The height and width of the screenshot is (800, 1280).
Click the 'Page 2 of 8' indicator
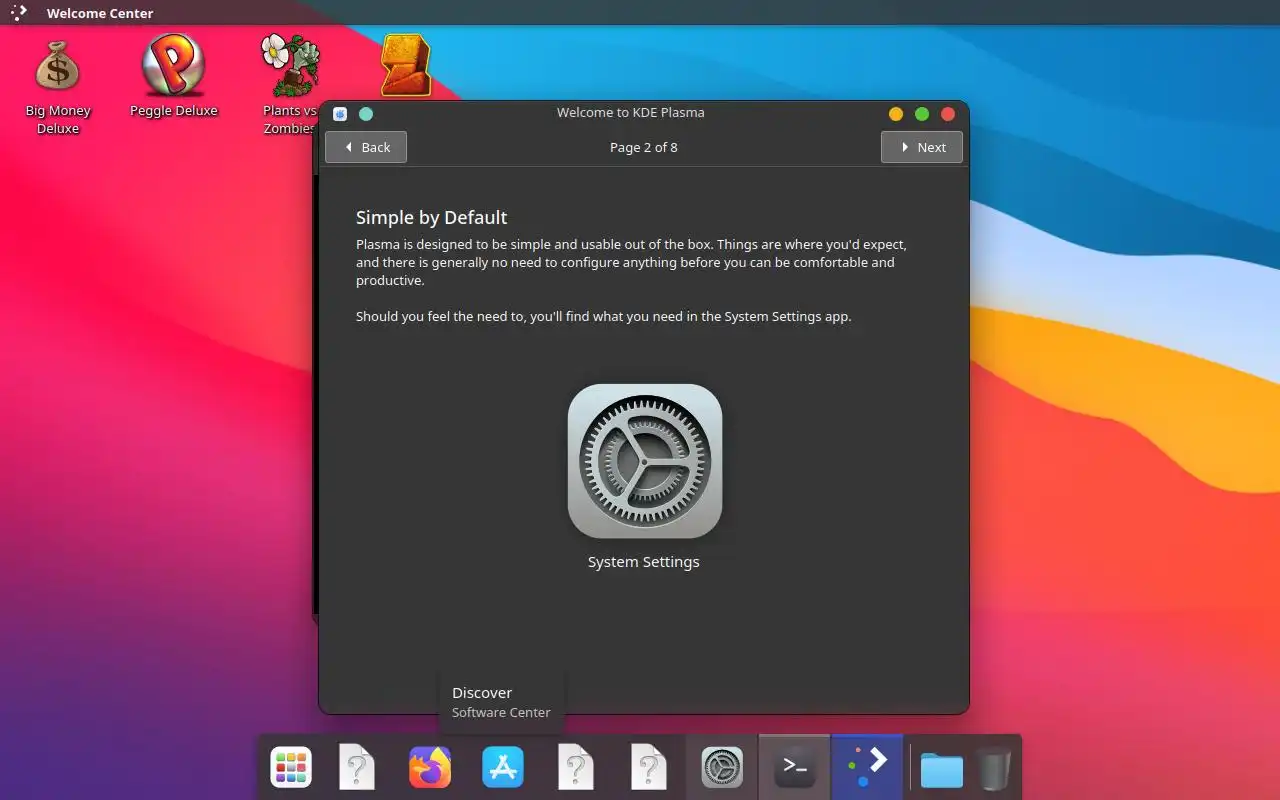click(644, 147)
